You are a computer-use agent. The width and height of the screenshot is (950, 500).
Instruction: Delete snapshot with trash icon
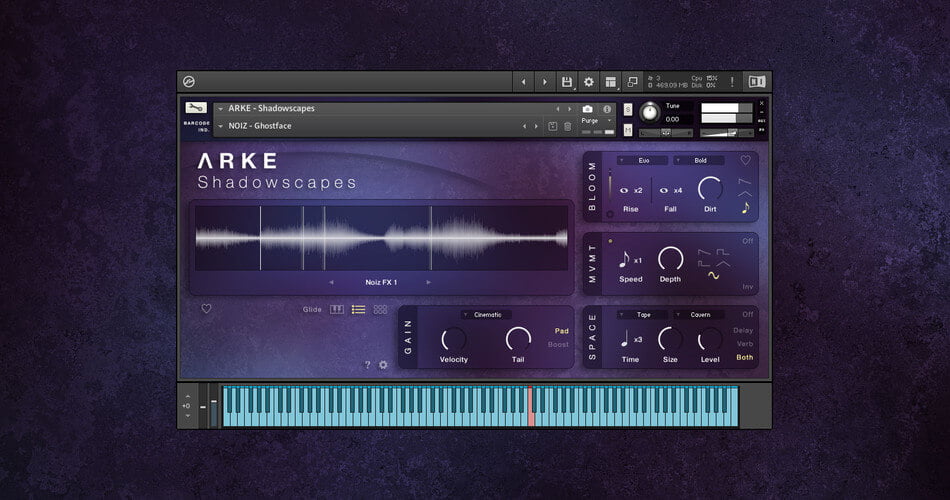[x=568, y=126]
